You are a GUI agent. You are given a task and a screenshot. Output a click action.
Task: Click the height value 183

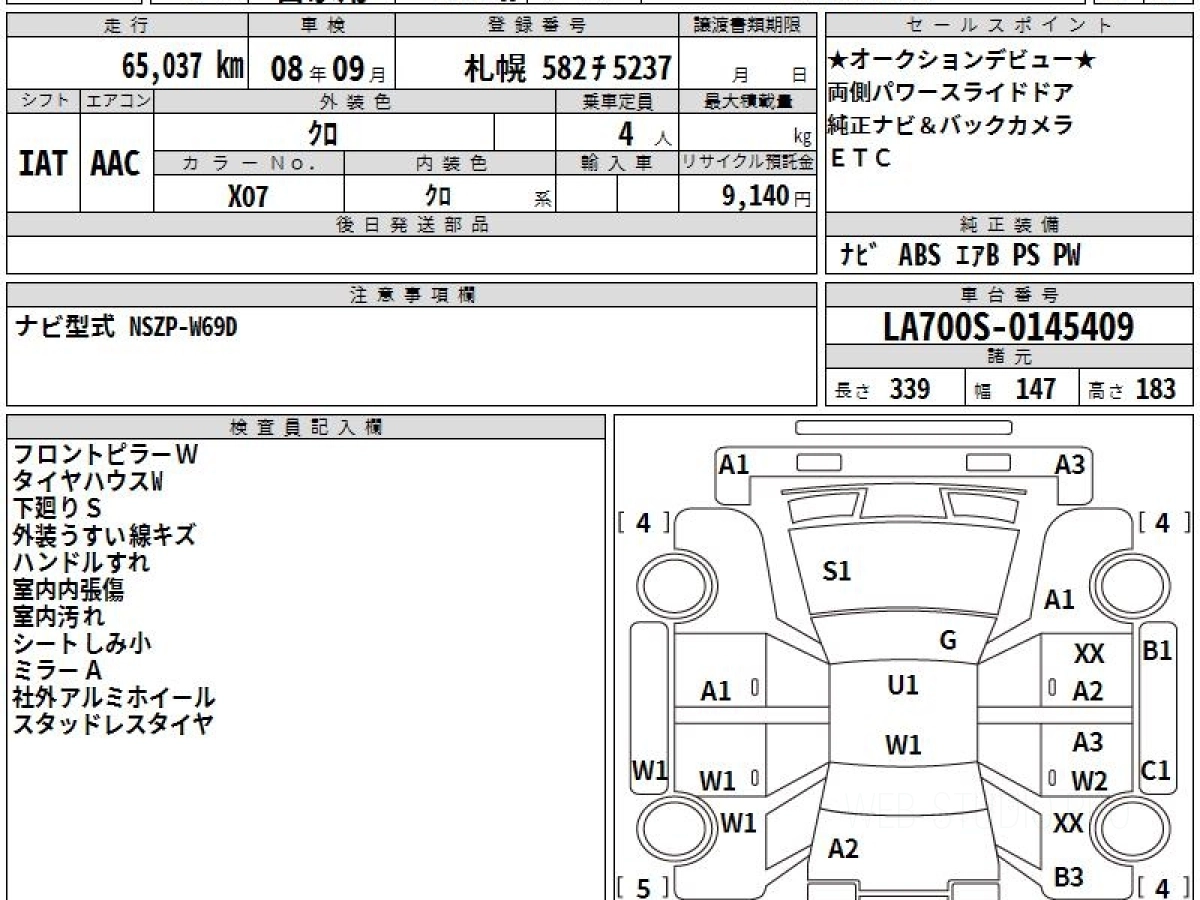(1154, 389)
